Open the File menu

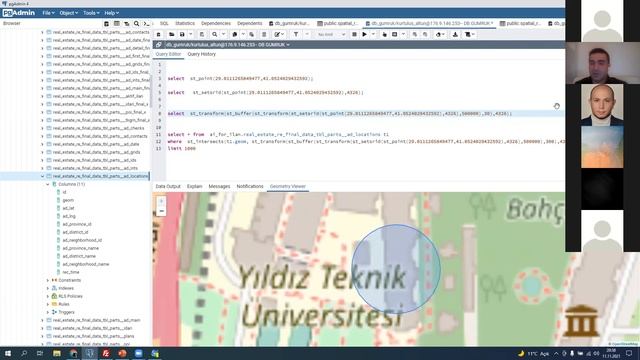[48, 13]
